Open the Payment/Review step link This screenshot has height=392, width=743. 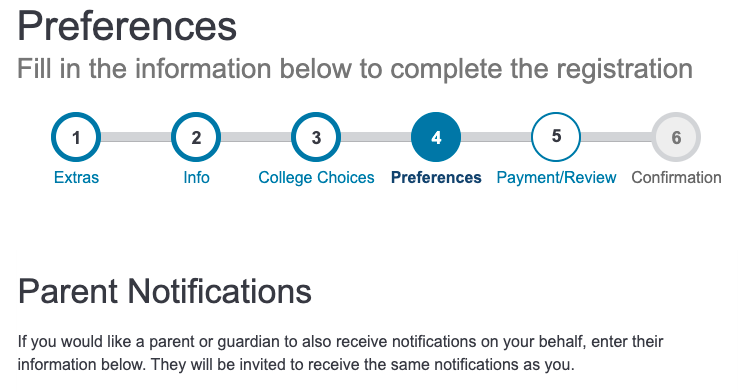click(556, 177)
